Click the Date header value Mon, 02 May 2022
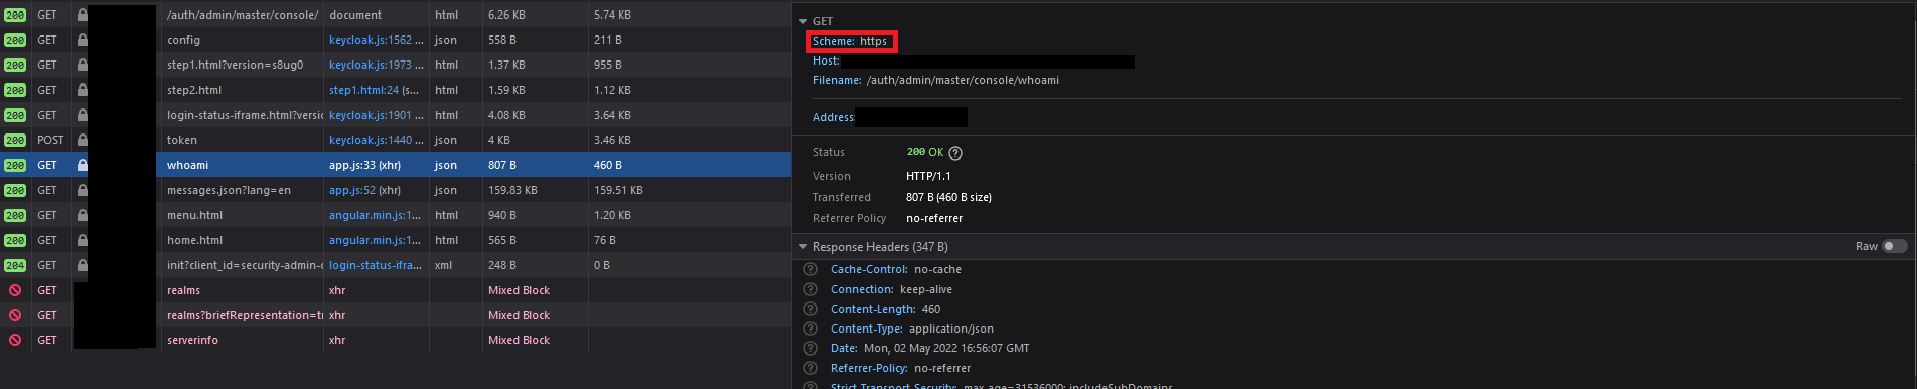This screenshot has width=1917, height=389. (946, 348)
